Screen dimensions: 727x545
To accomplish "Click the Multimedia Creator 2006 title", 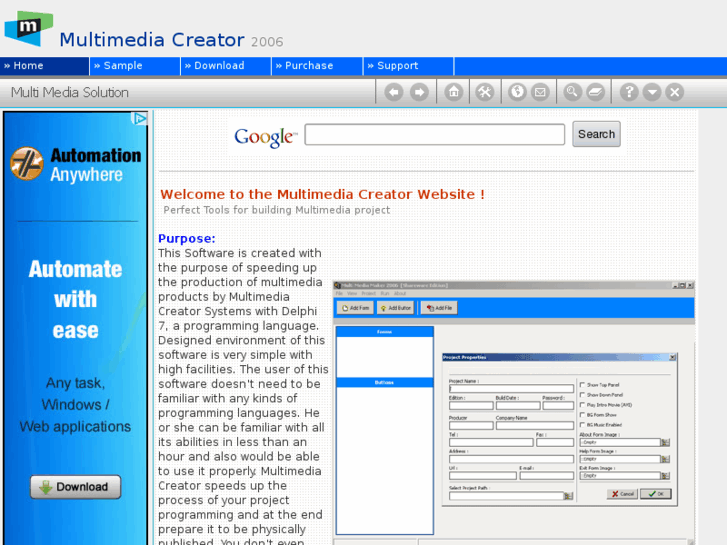I will click(x=171, y=40).
